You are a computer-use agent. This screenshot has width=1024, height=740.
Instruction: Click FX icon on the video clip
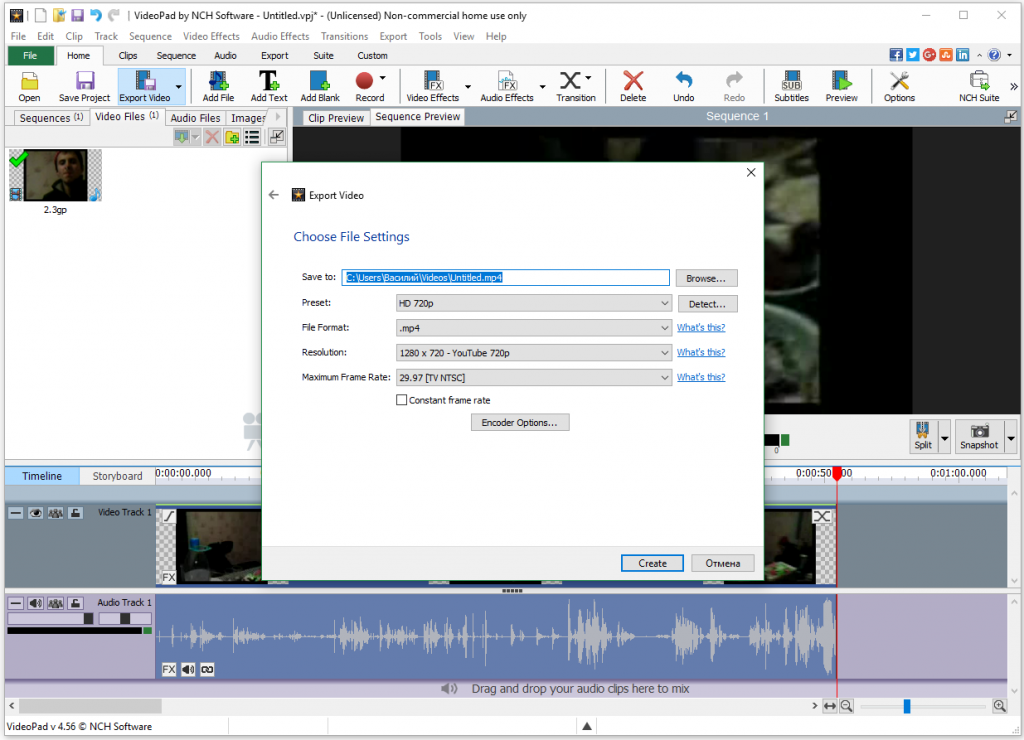click(x=168, y=577)
